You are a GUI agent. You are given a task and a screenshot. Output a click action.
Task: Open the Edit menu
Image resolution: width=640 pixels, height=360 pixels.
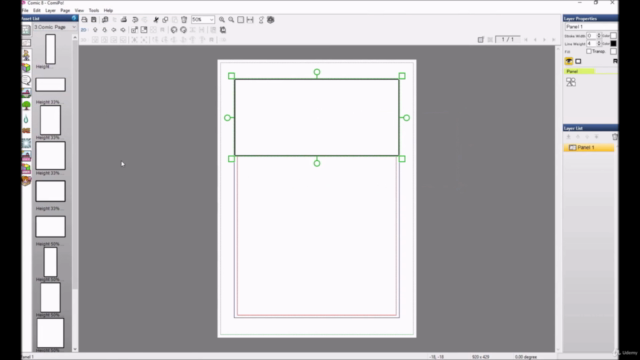[x=37, y=10]
